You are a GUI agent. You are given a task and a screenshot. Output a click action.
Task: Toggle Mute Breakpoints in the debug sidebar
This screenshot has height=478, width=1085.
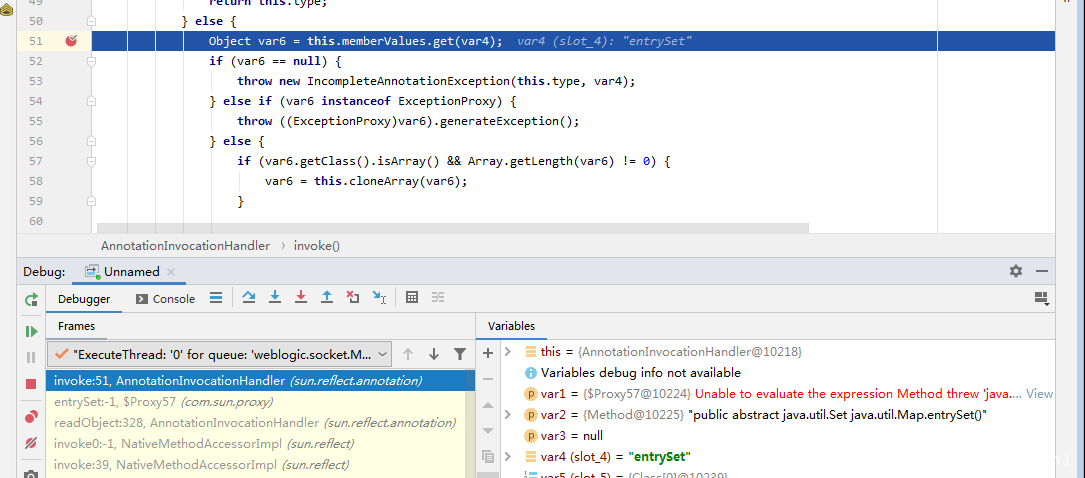click(31, 443)
